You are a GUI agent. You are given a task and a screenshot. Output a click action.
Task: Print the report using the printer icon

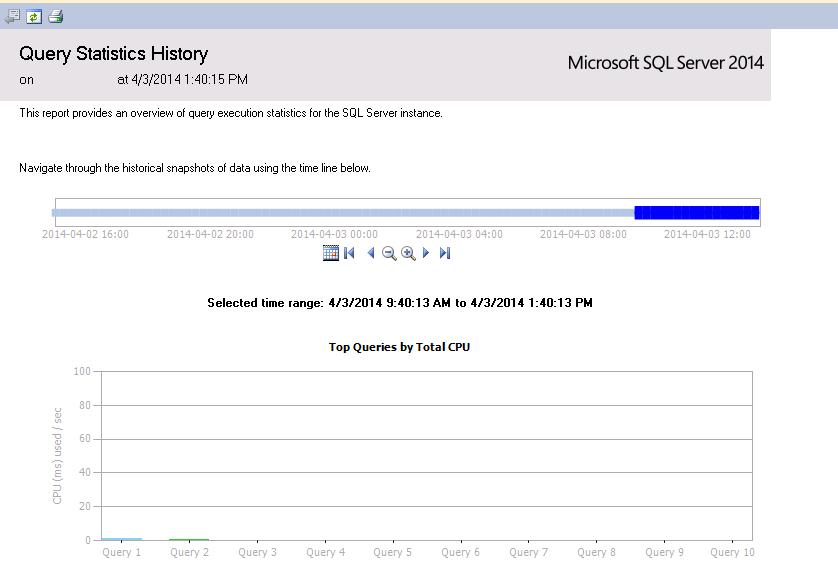tap(55, 16)
